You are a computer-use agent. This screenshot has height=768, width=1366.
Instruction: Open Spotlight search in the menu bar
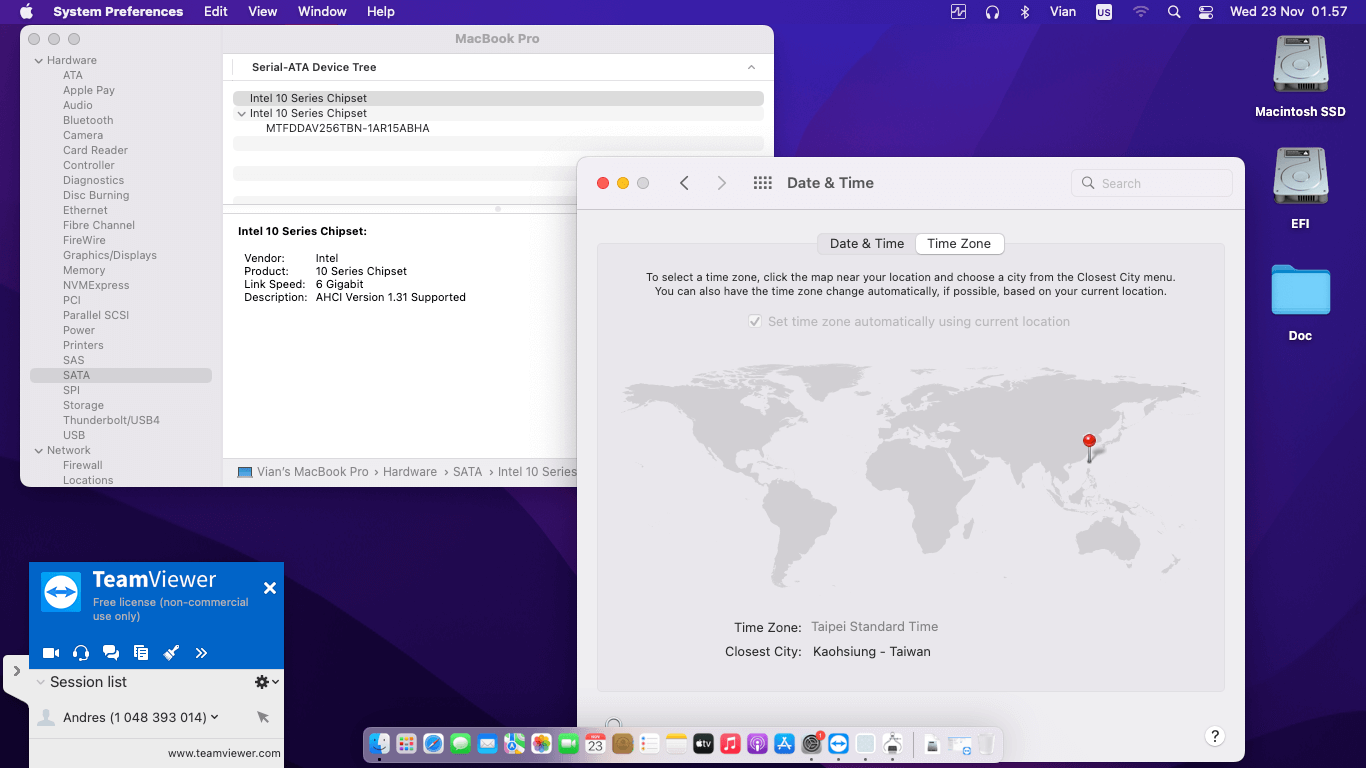click(1175, 12)
